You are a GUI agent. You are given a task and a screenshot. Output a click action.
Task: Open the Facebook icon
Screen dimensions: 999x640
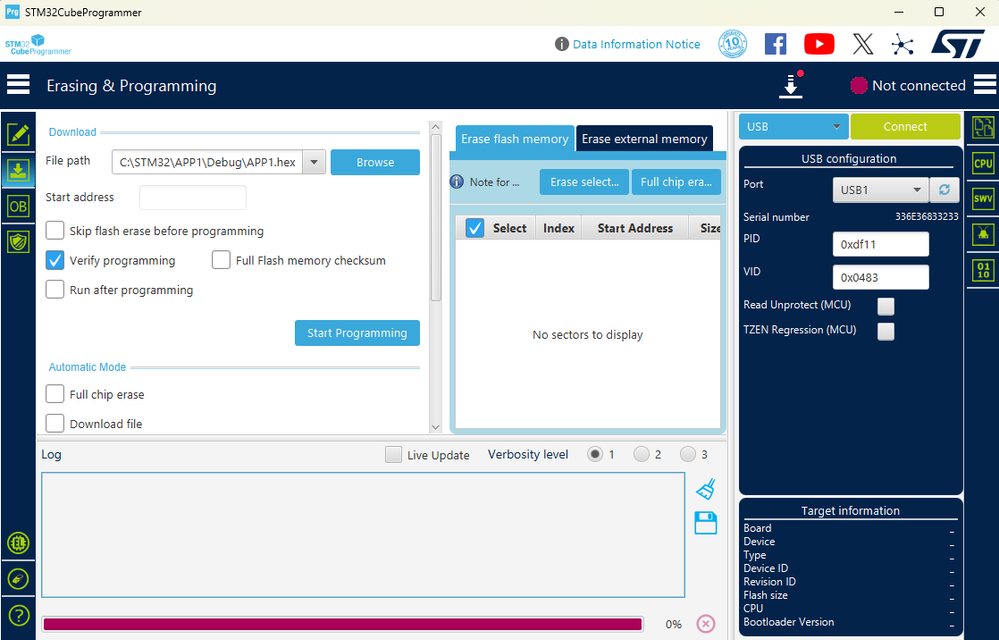pos(775,44)
